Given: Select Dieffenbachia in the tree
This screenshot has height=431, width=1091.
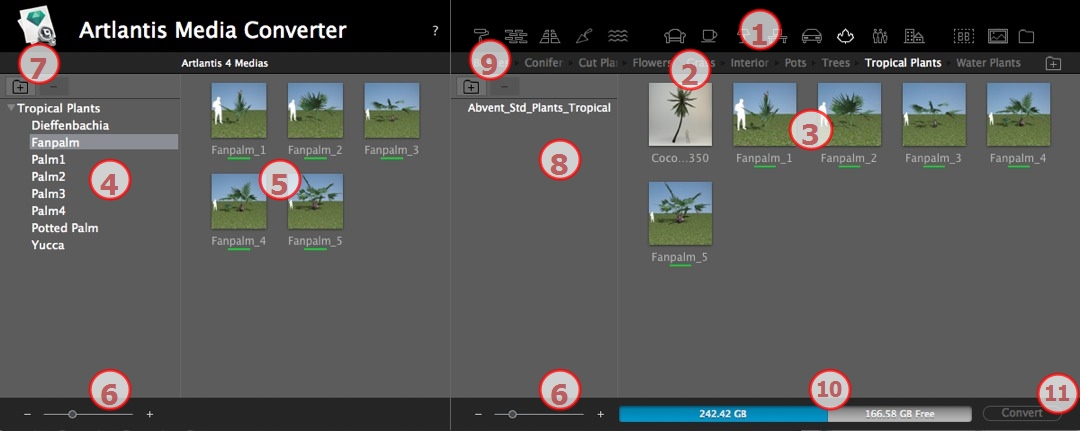Looking at the screenshot, I should tap(70, 125).
